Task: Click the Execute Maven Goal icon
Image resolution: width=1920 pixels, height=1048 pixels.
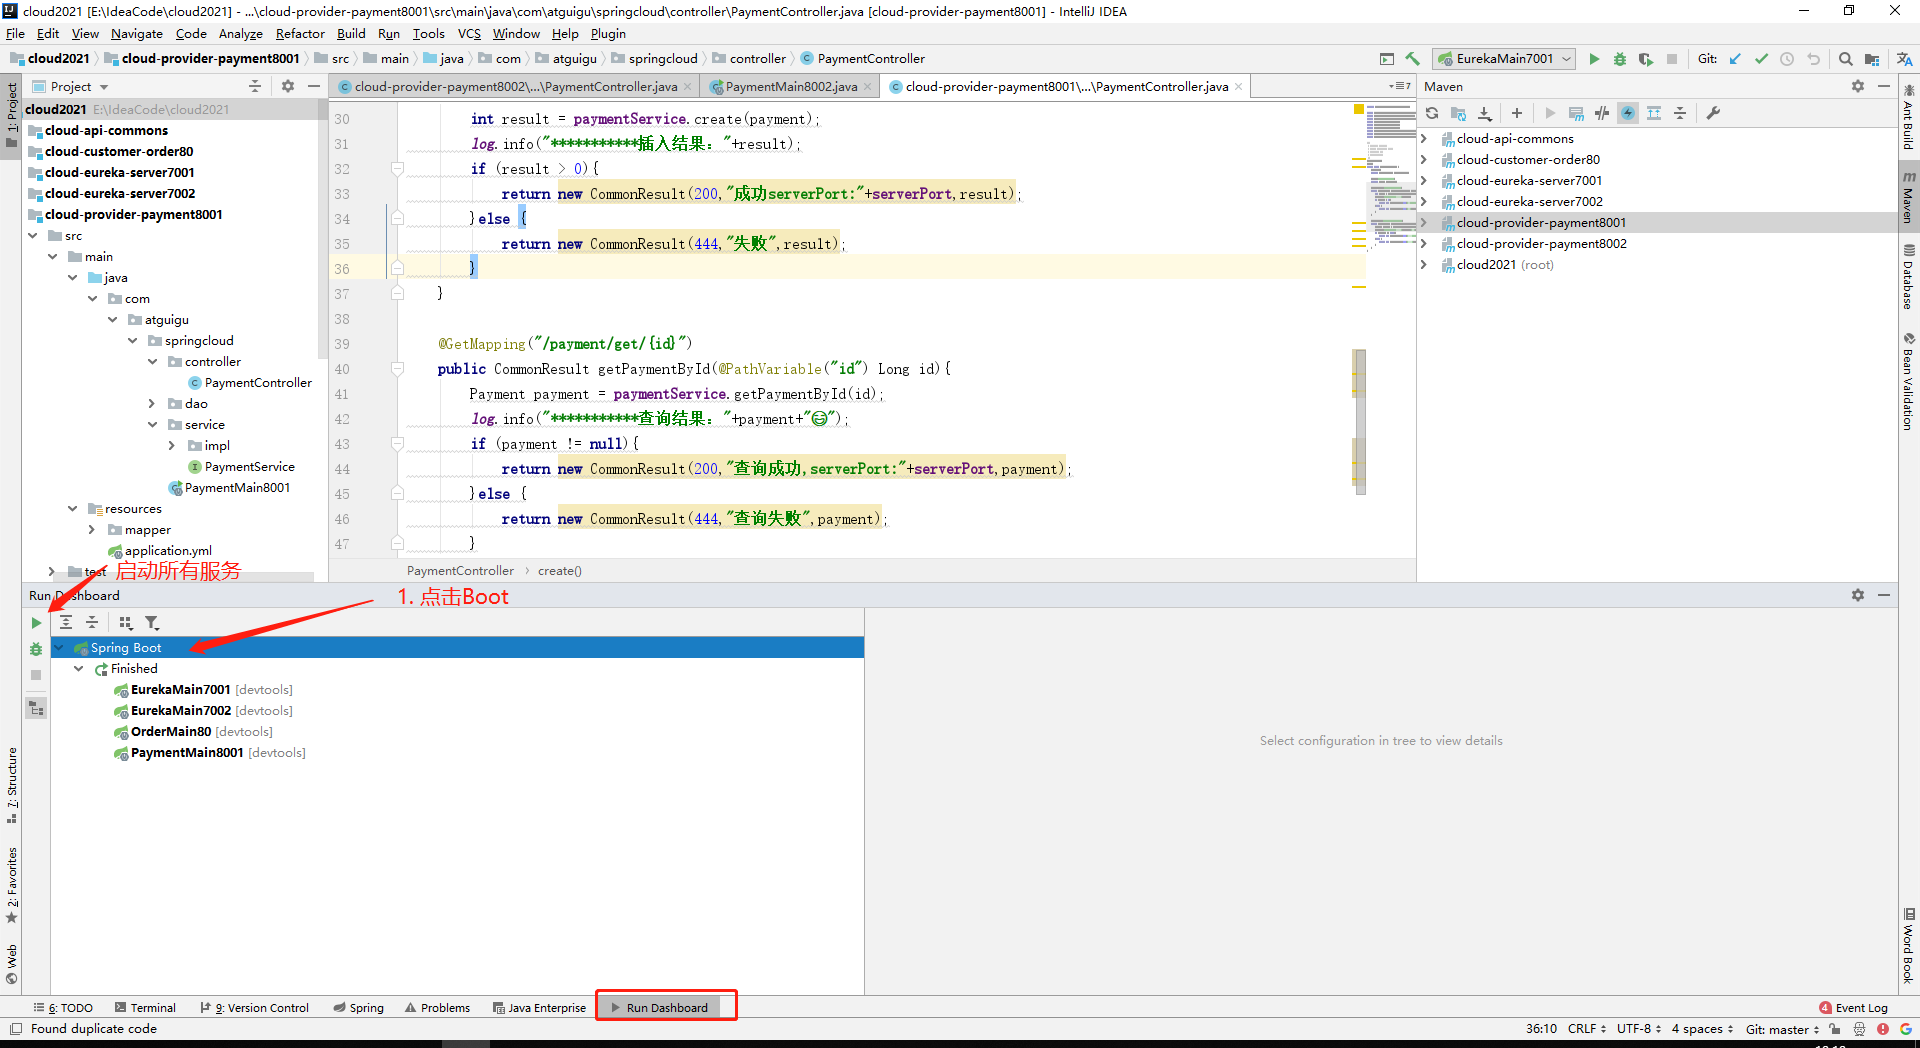Action: coord(1576,113)
